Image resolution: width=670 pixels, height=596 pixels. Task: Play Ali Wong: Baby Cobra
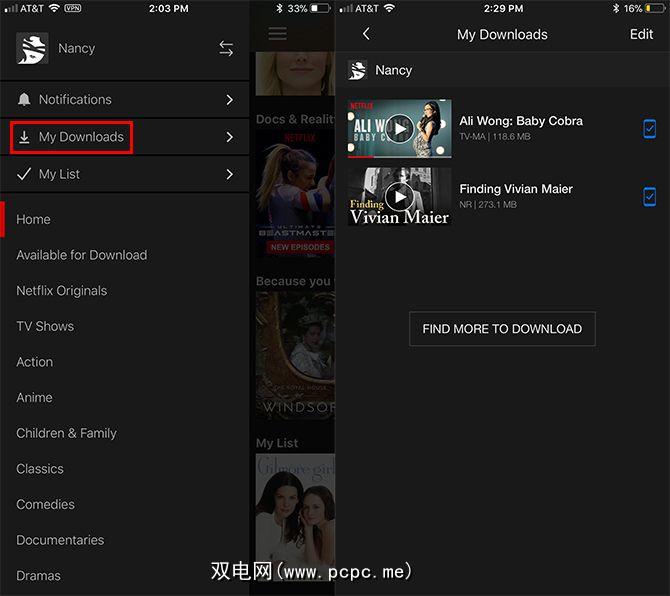[x=400, y=128]
